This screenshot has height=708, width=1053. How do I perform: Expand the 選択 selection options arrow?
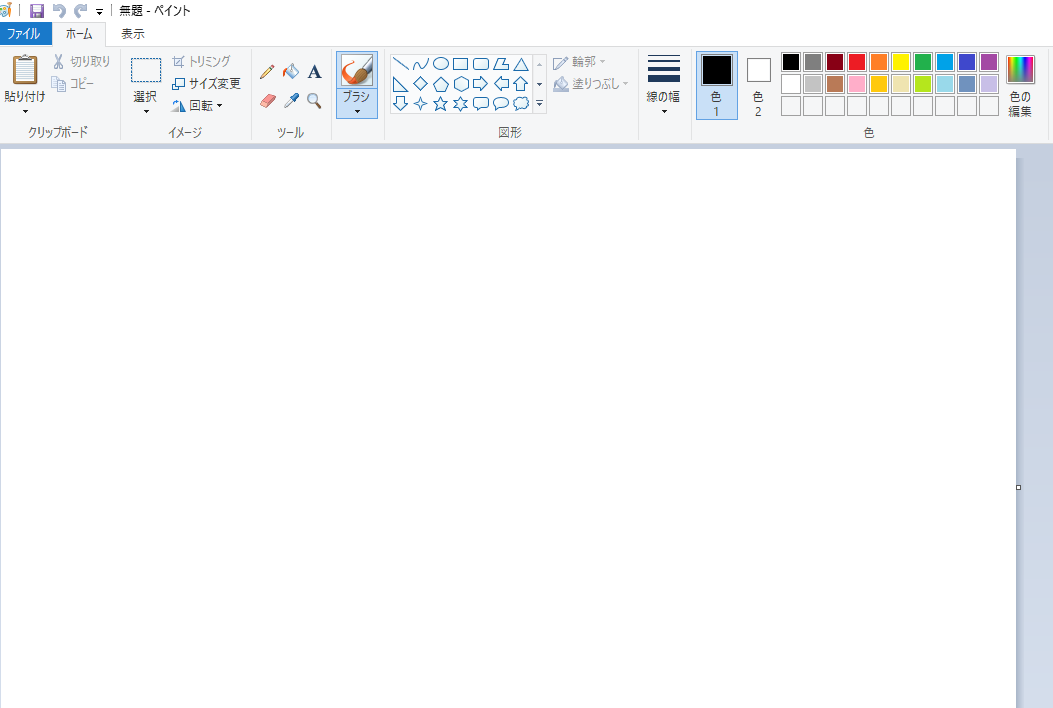[146, 111]
